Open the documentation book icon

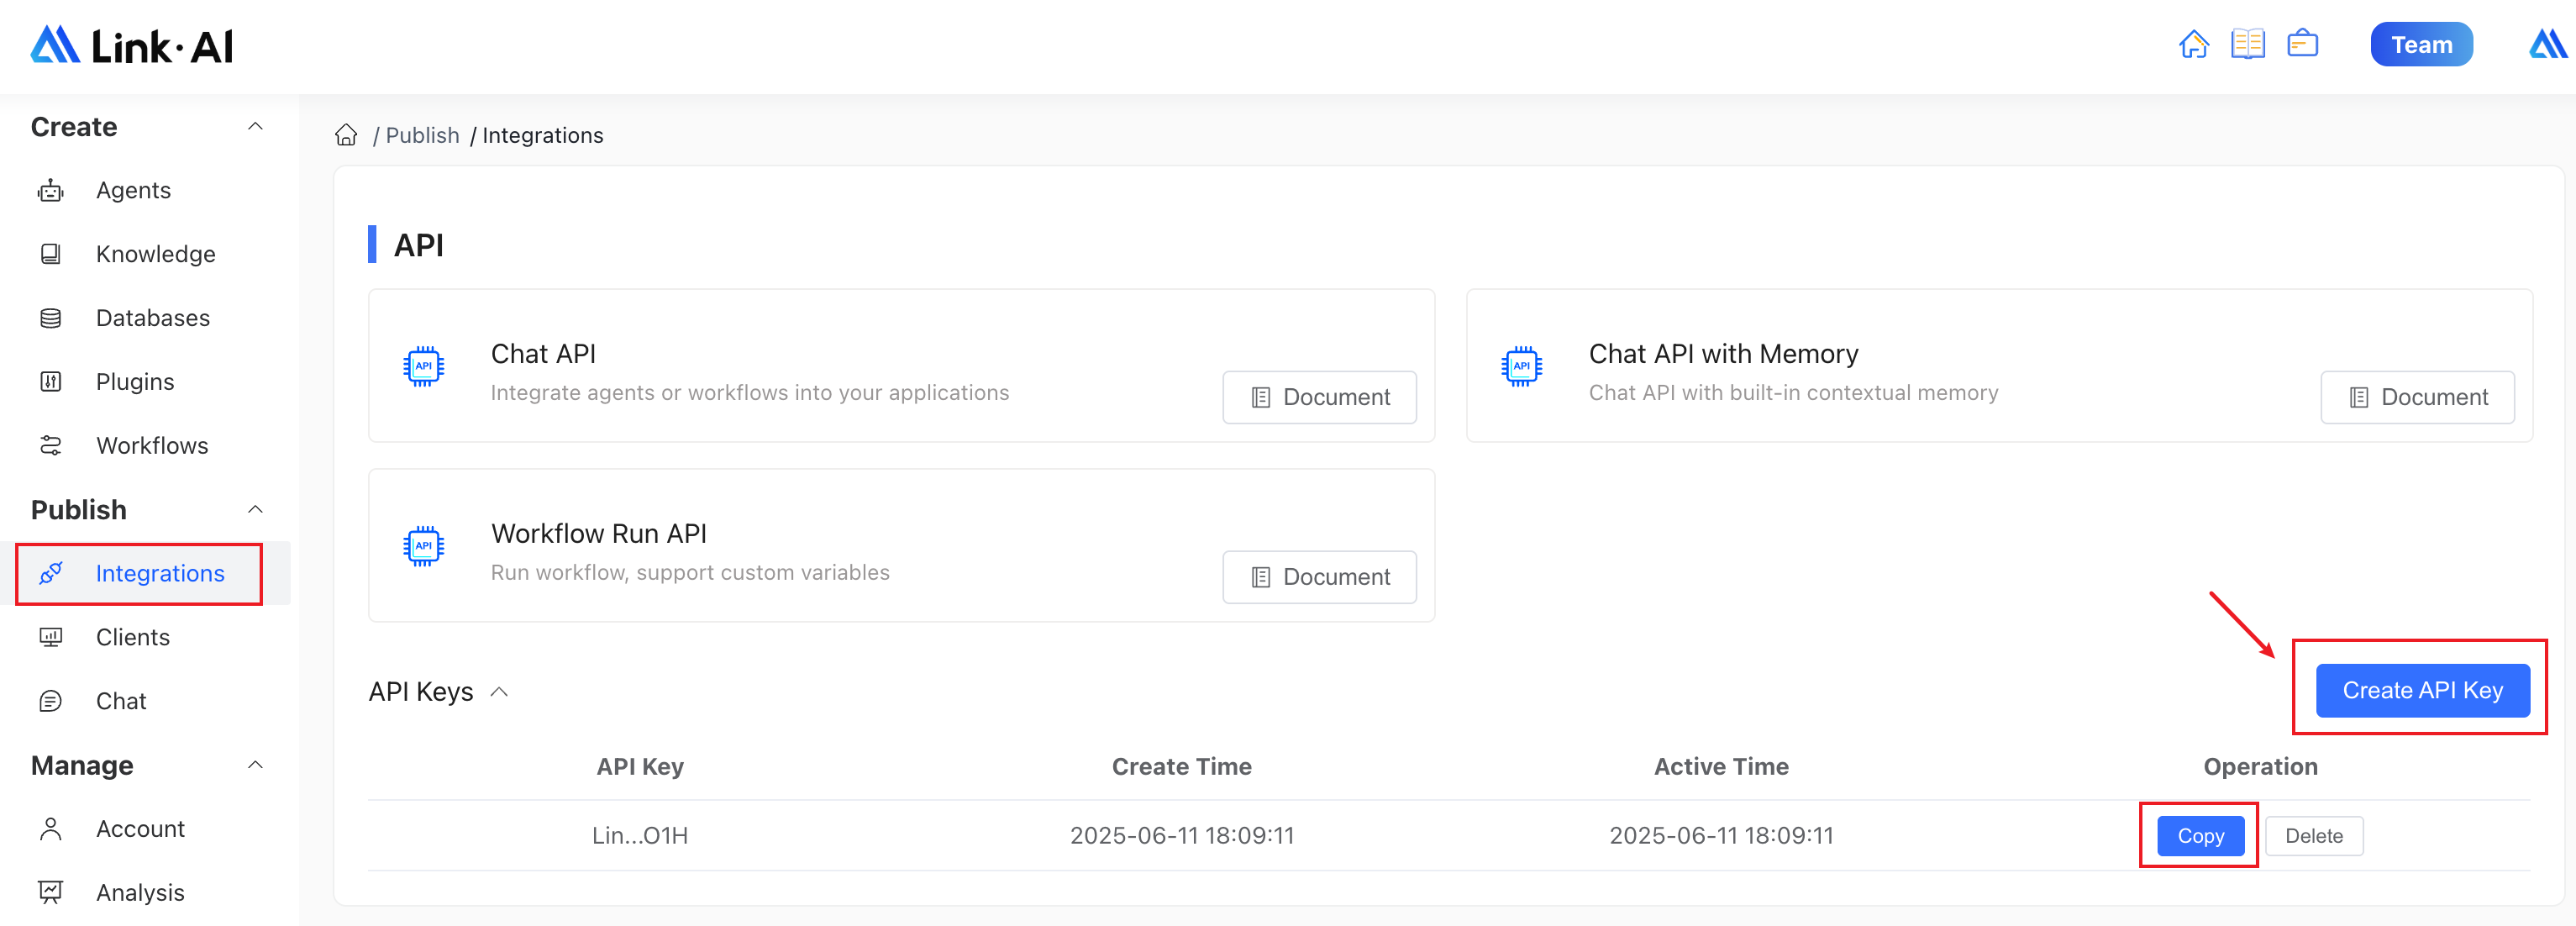2247,45
